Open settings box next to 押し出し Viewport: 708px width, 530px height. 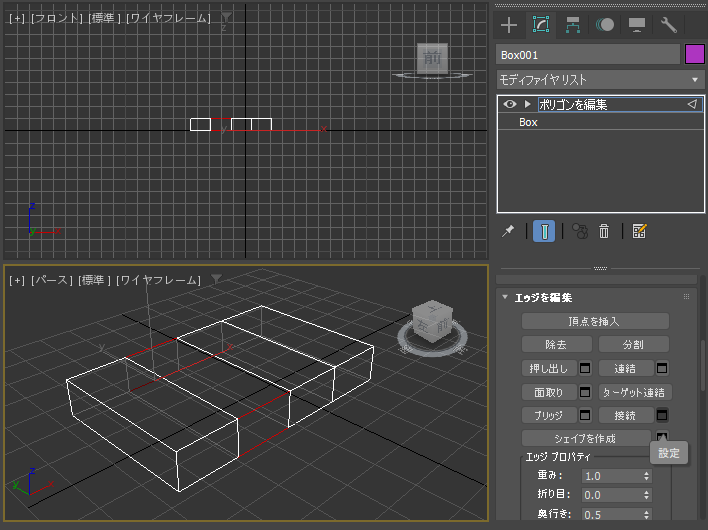click(x=586, y=368)
